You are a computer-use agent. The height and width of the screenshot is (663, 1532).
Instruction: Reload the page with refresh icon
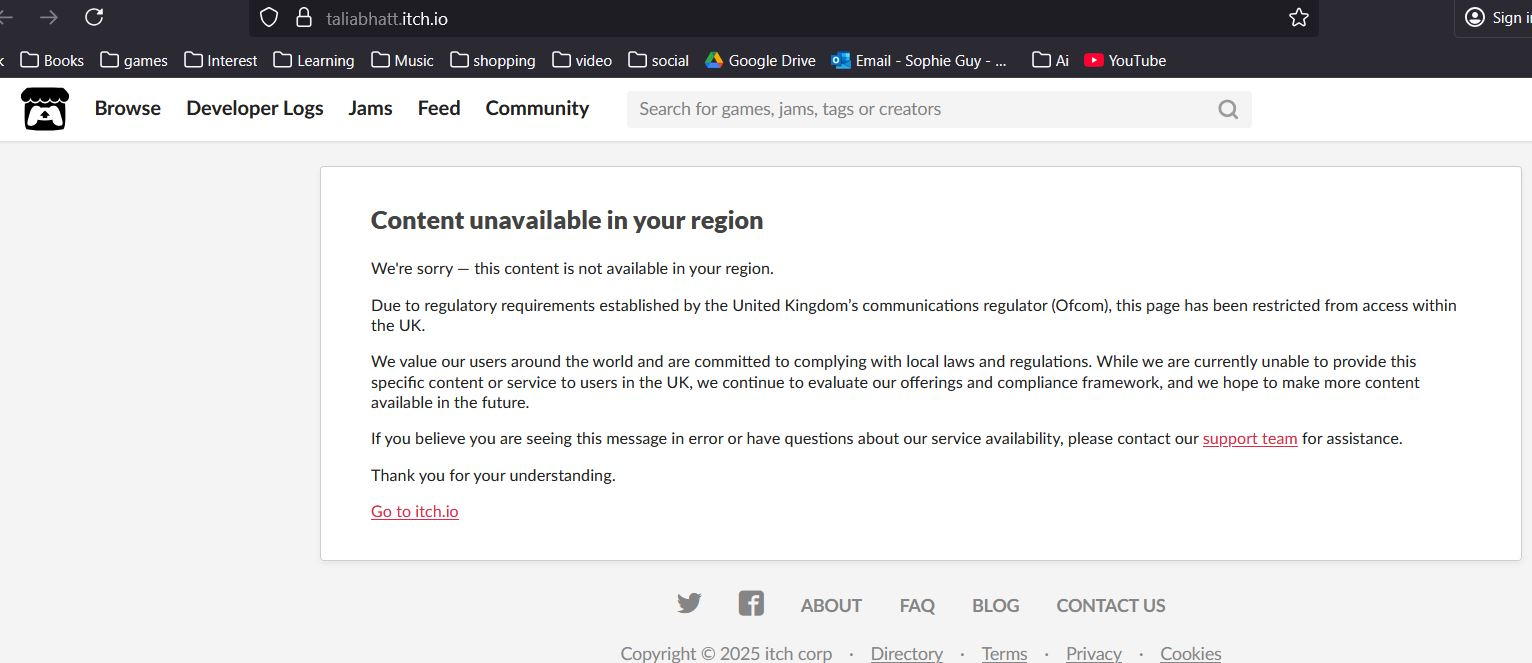94,17
